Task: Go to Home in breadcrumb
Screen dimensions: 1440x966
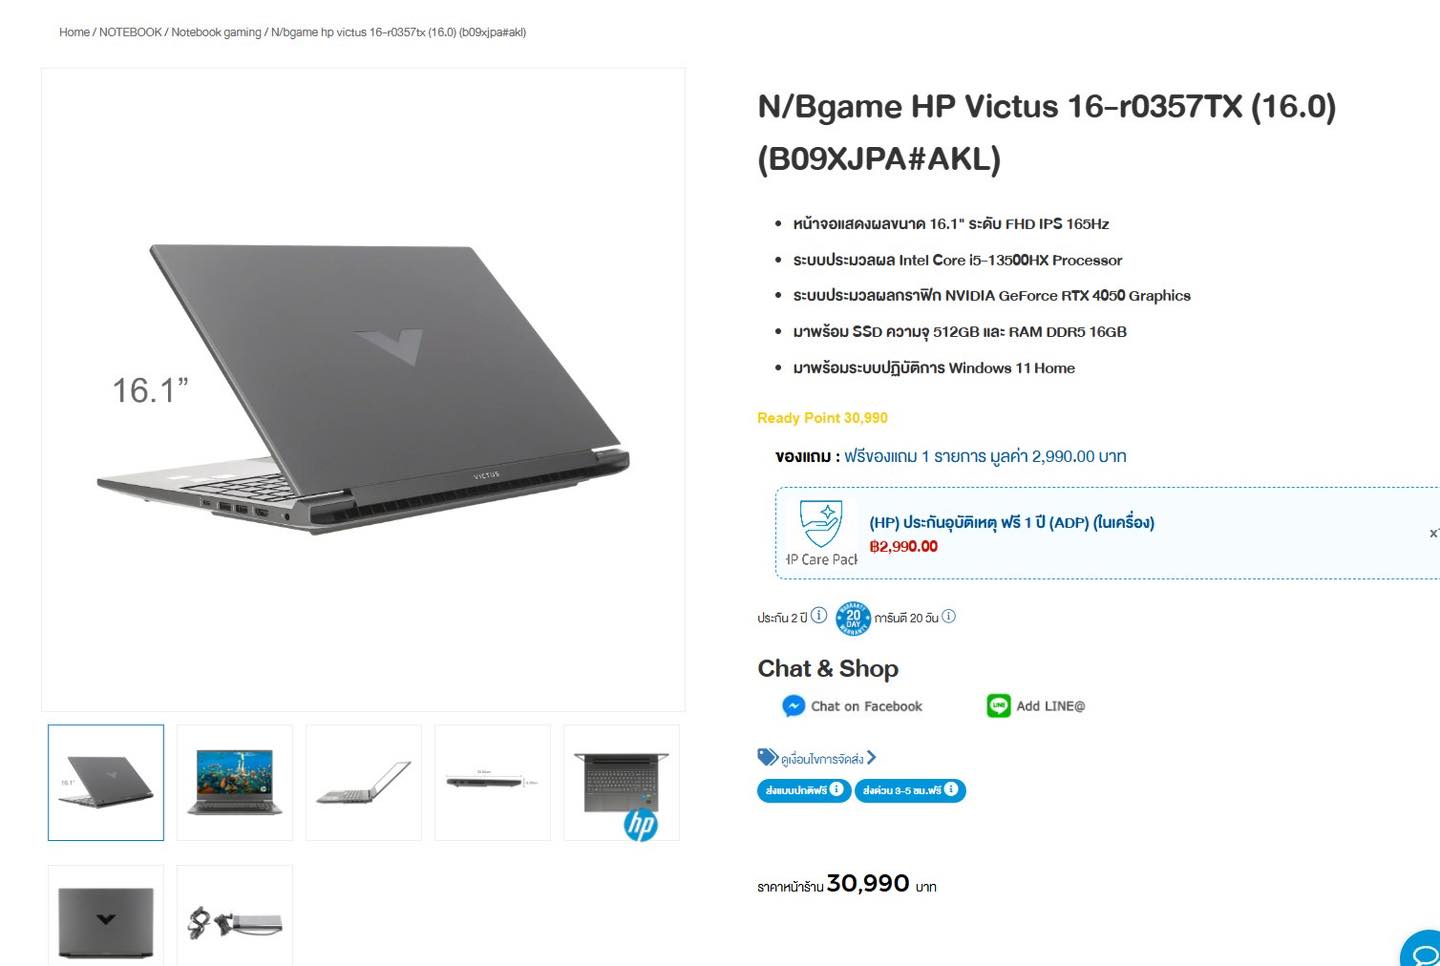Action: (74, 32)
